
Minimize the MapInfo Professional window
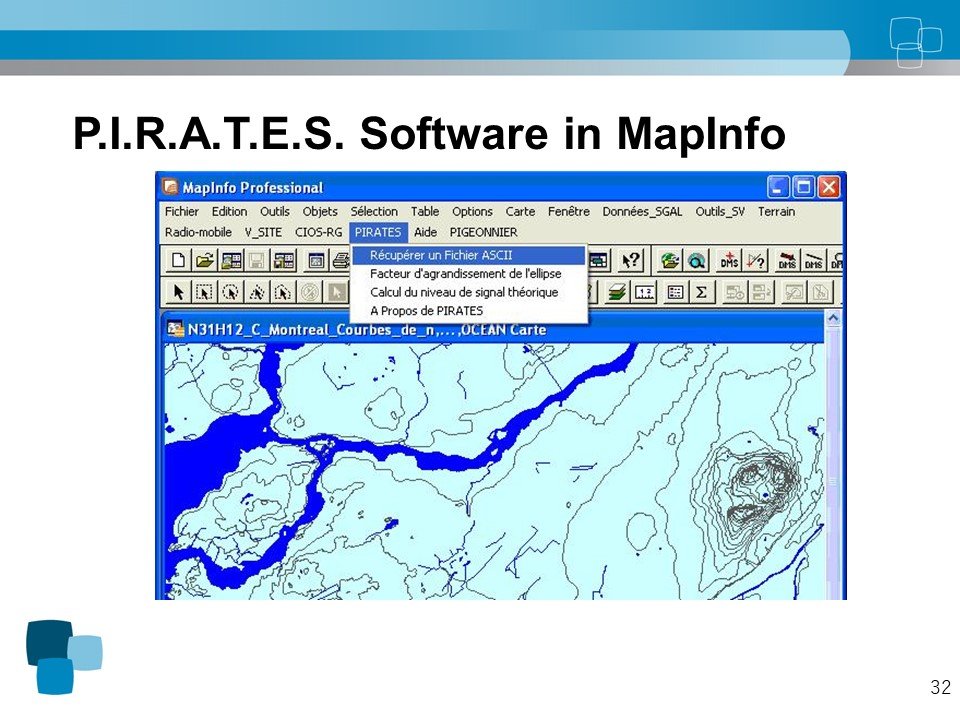coord(778,187)
